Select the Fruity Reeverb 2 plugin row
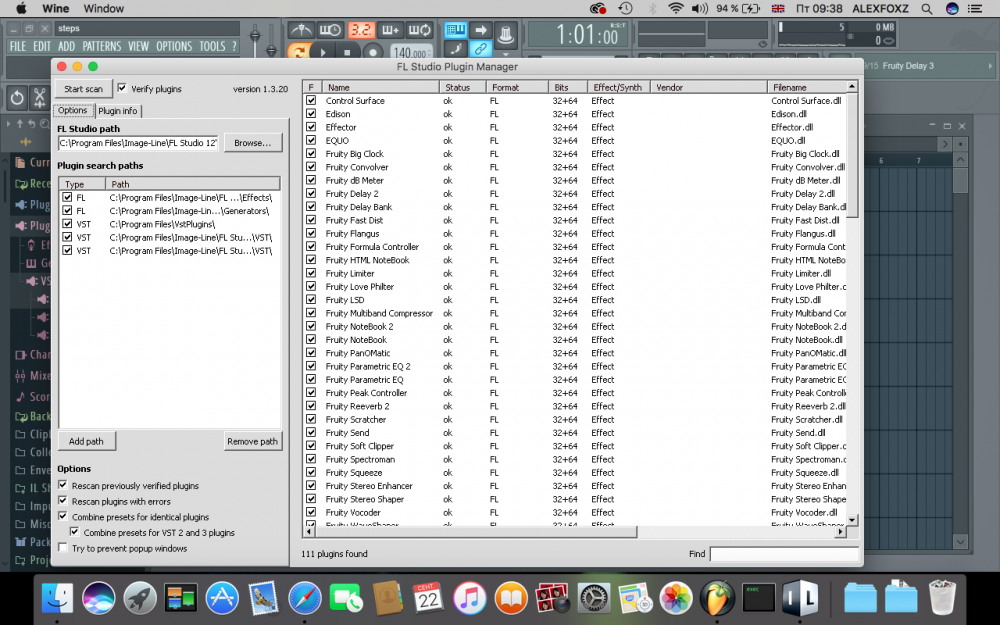Image resolution: width=1000 pixels, height=625 pixels. pos(575,406)
